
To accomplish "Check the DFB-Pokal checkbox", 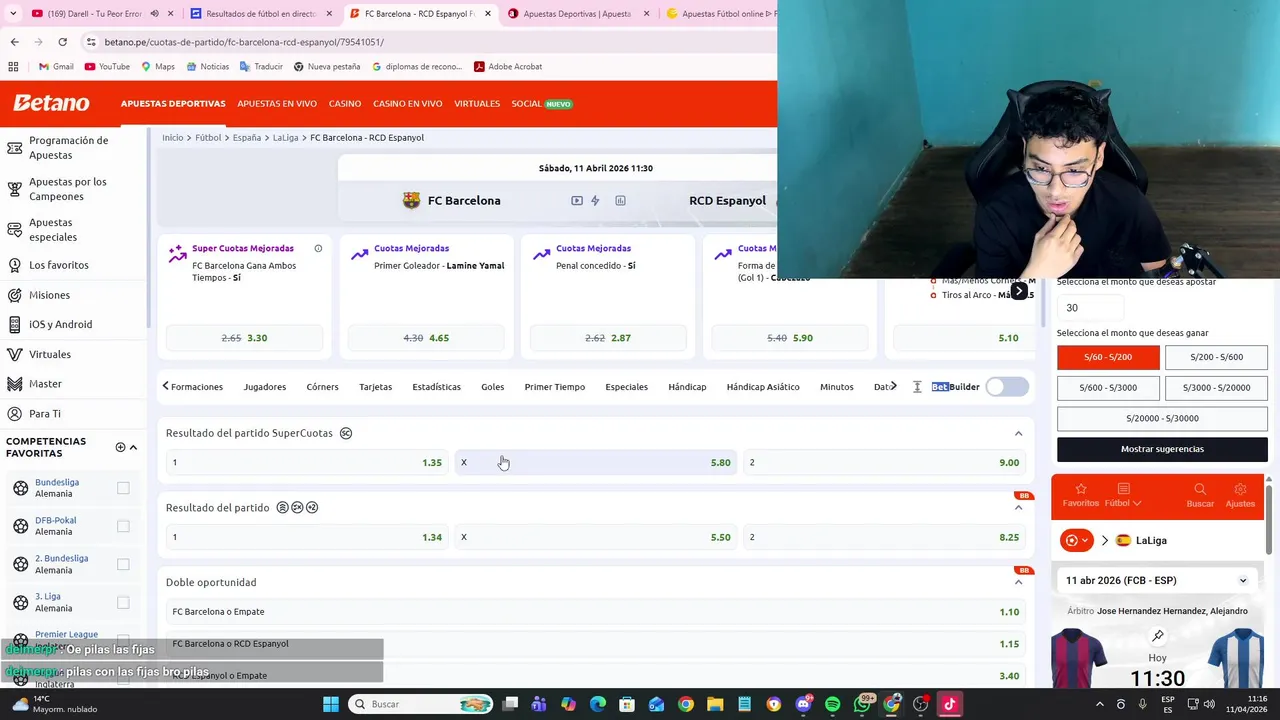I will 123,526.
